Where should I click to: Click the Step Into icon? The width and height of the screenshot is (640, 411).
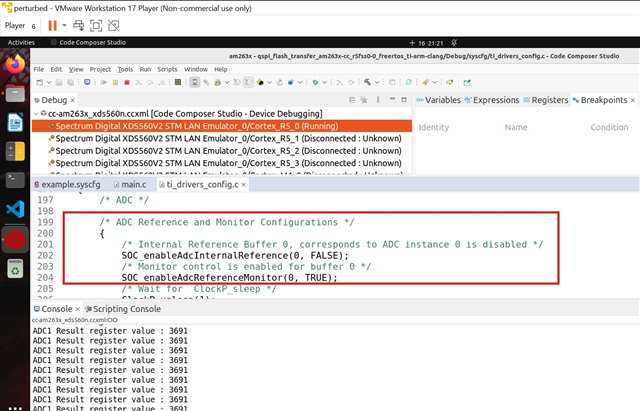pyautogui.click(x=138, y=82)
